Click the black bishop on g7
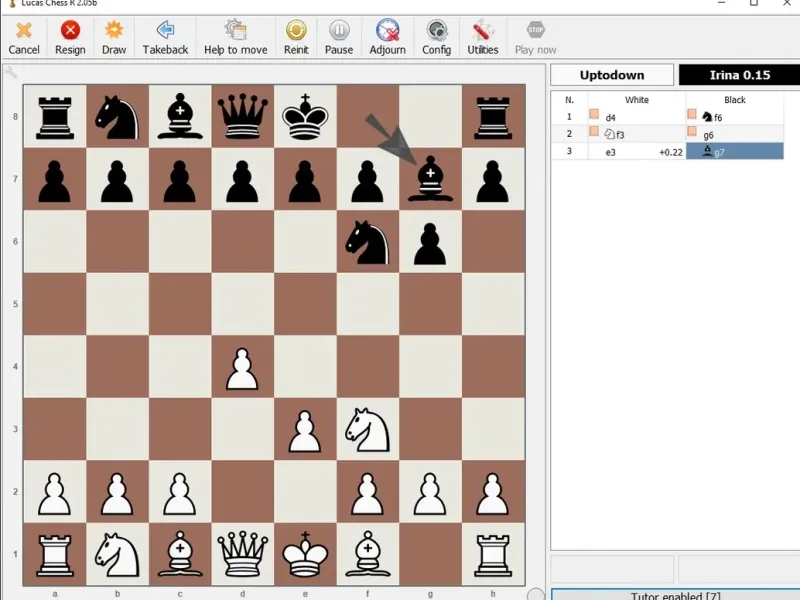The height and width of the screenshot is (600, 800). click(x=430, y=179)
